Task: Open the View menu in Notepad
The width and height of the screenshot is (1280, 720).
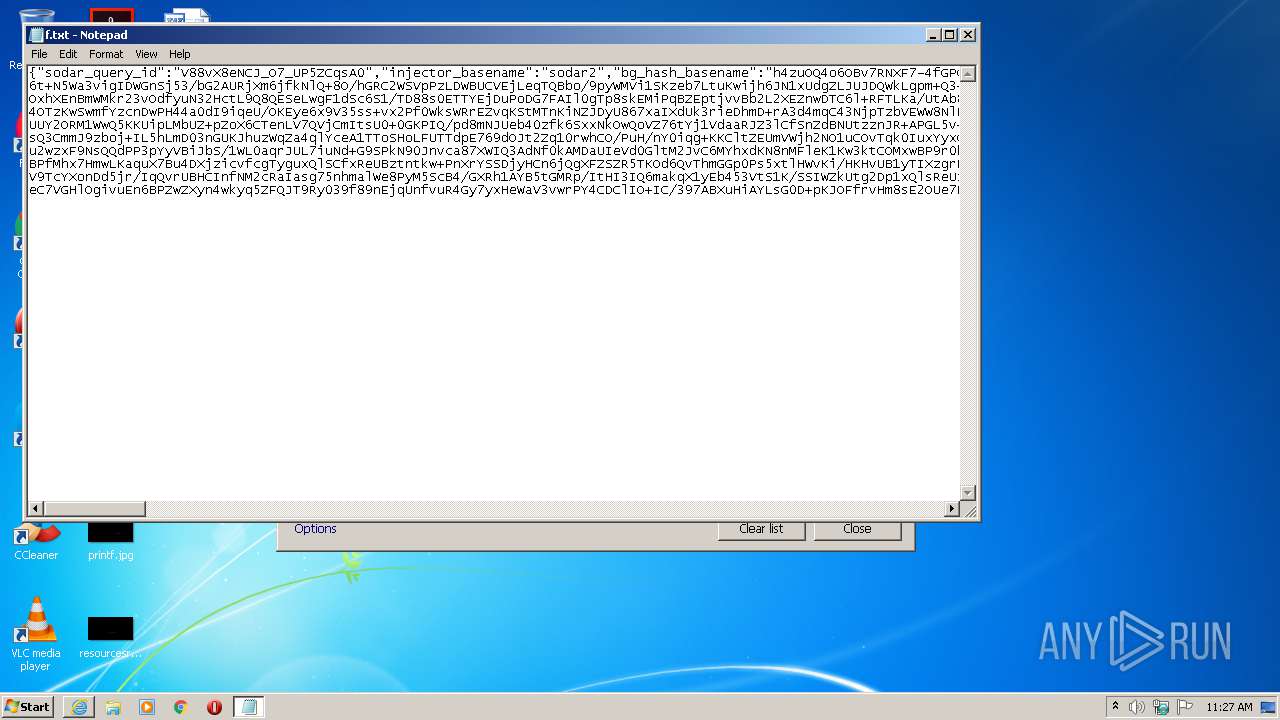Action: coord(146,54)
